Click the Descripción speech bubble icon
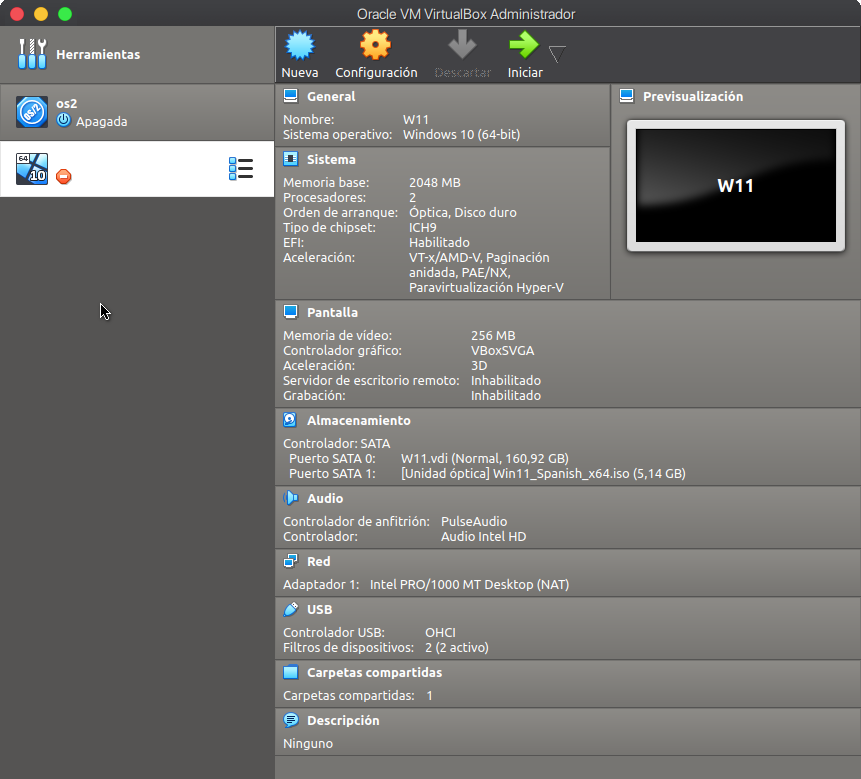 tap(290, 720)
